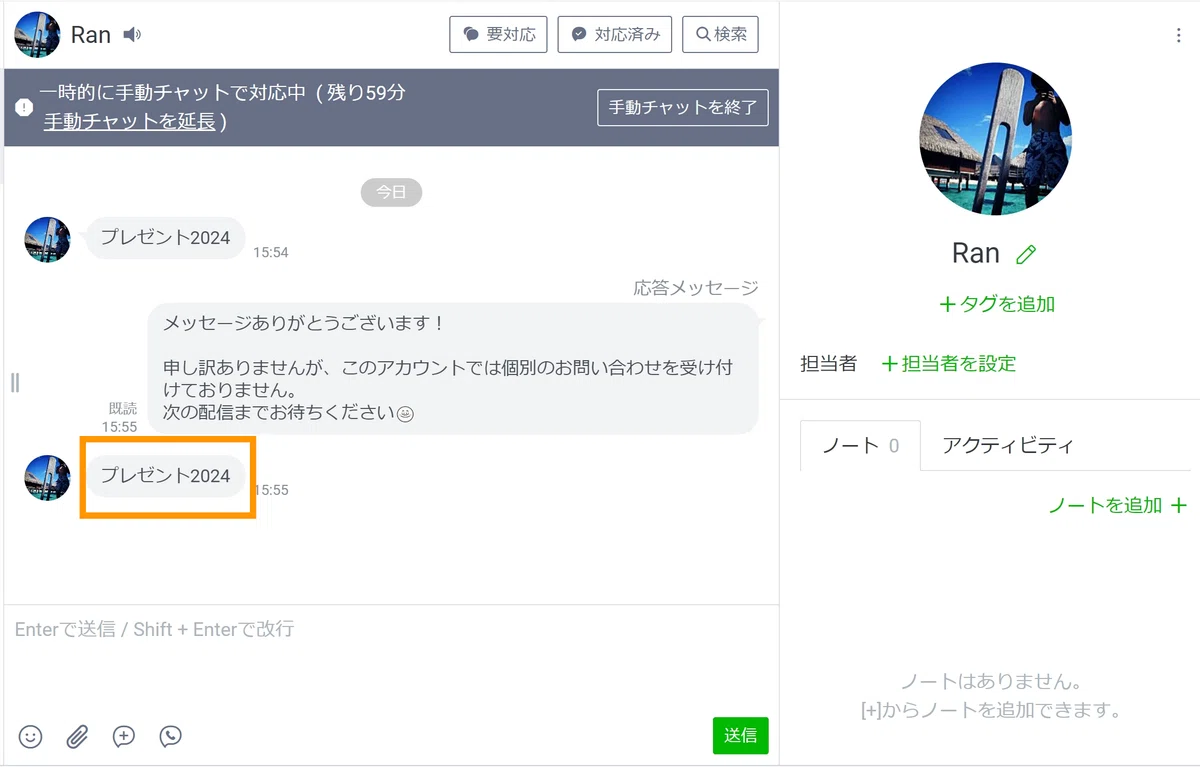
Task: Click タグを追加 to add a tag
Action: pyautogui.click(x=997, y=304)
